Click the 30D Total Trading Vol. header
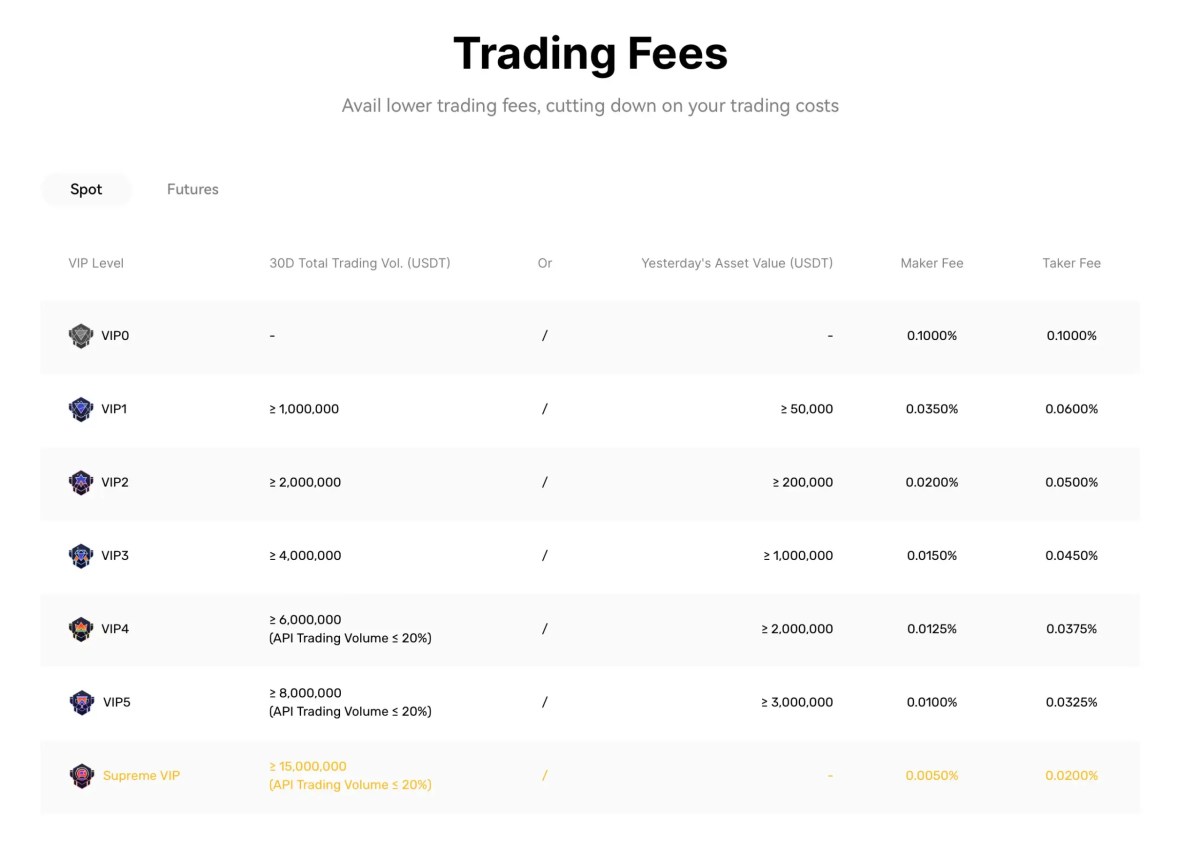This screenshot has width=1200, height=855. [x=360, y=263]
